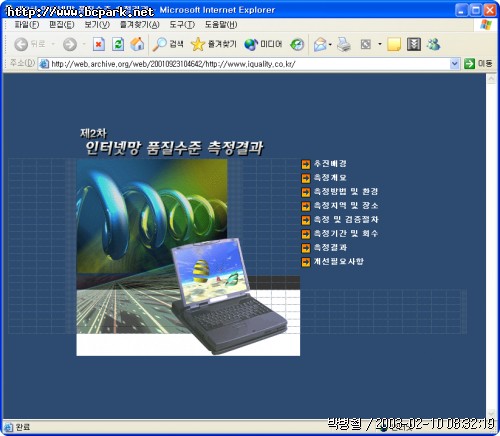Viewport: 500px width, 436px height.
Task: Click the 이동 Go button
Action: 478,63
